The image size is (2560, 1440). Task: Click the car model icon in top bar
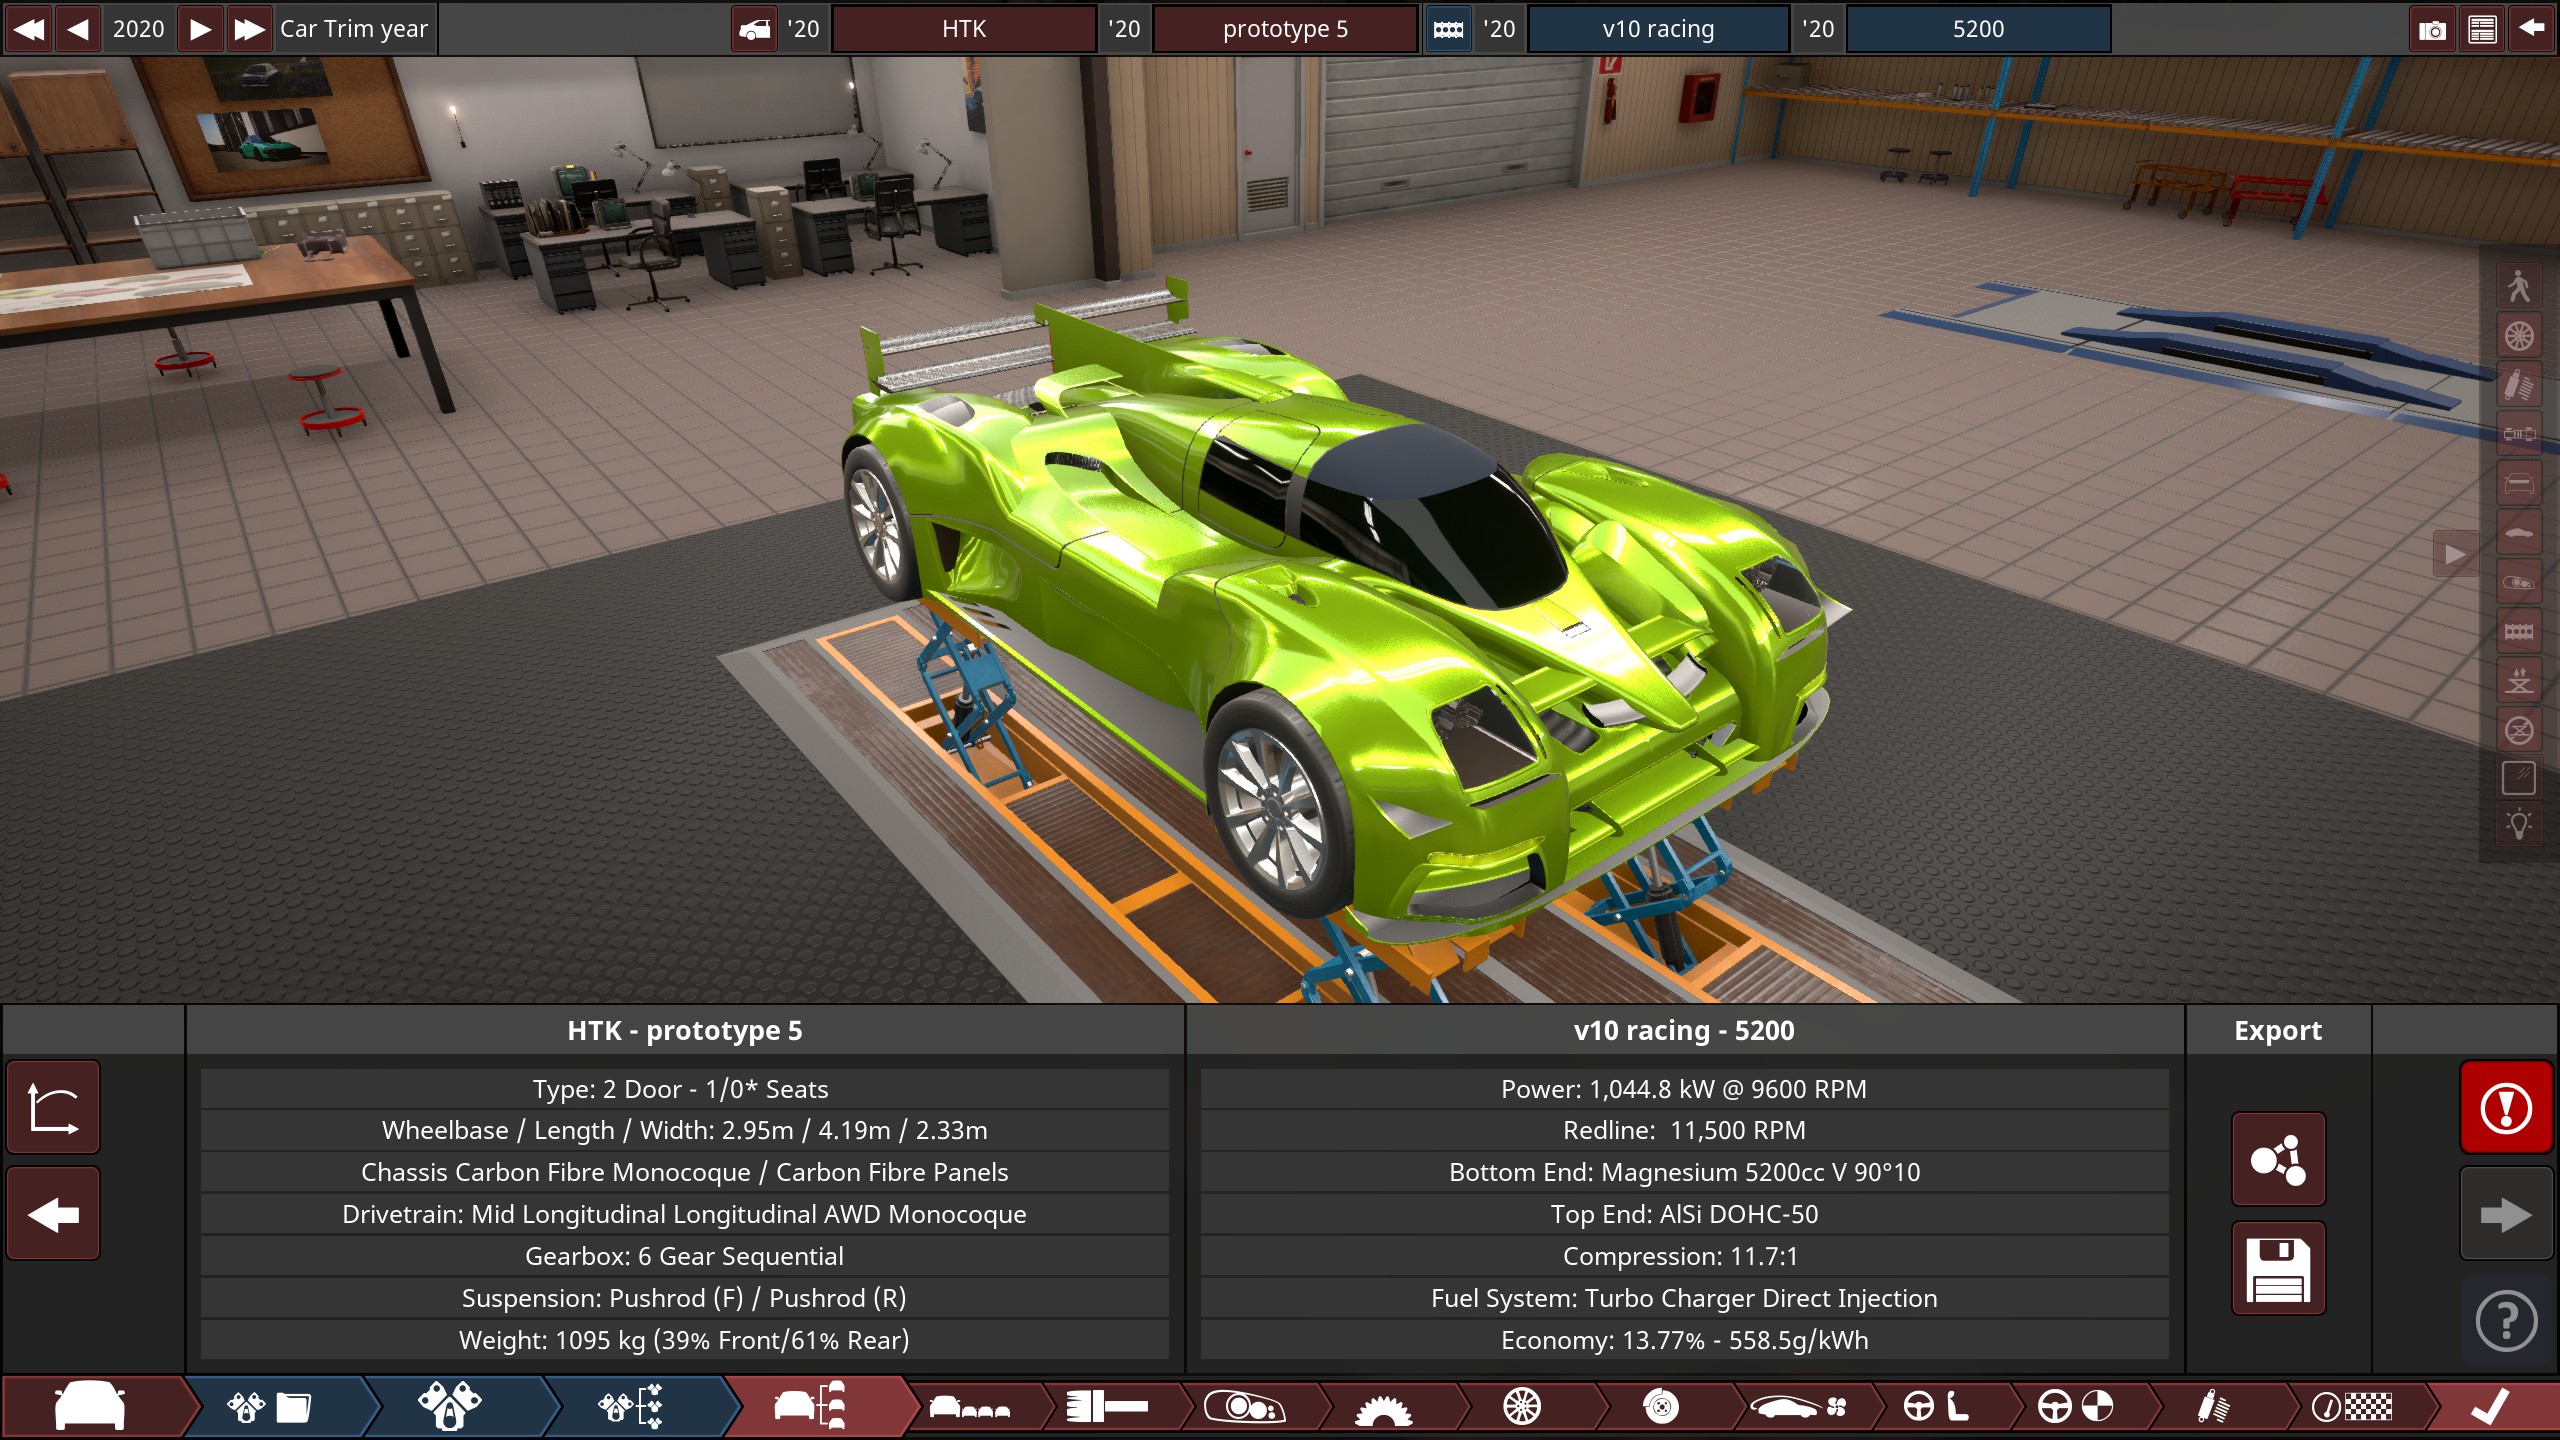point(755,29)
